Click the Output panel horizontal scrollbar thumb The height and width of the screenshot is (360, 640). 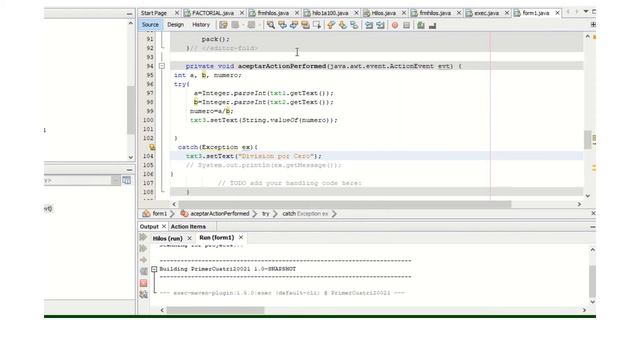[x=215, y=310]
